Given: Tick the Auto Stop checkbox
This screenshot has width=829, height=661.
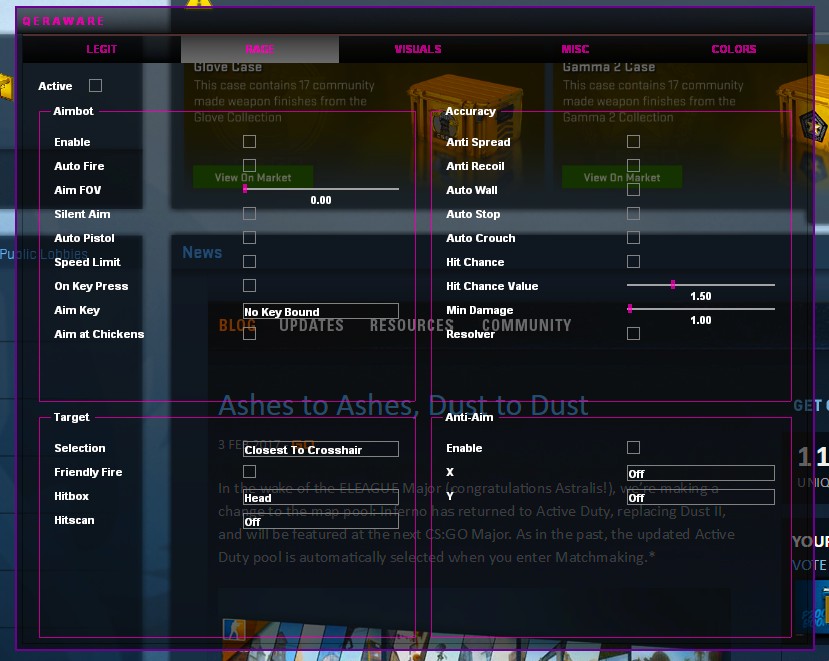Looking at the screenshot, I should click(x=633, y=214).
